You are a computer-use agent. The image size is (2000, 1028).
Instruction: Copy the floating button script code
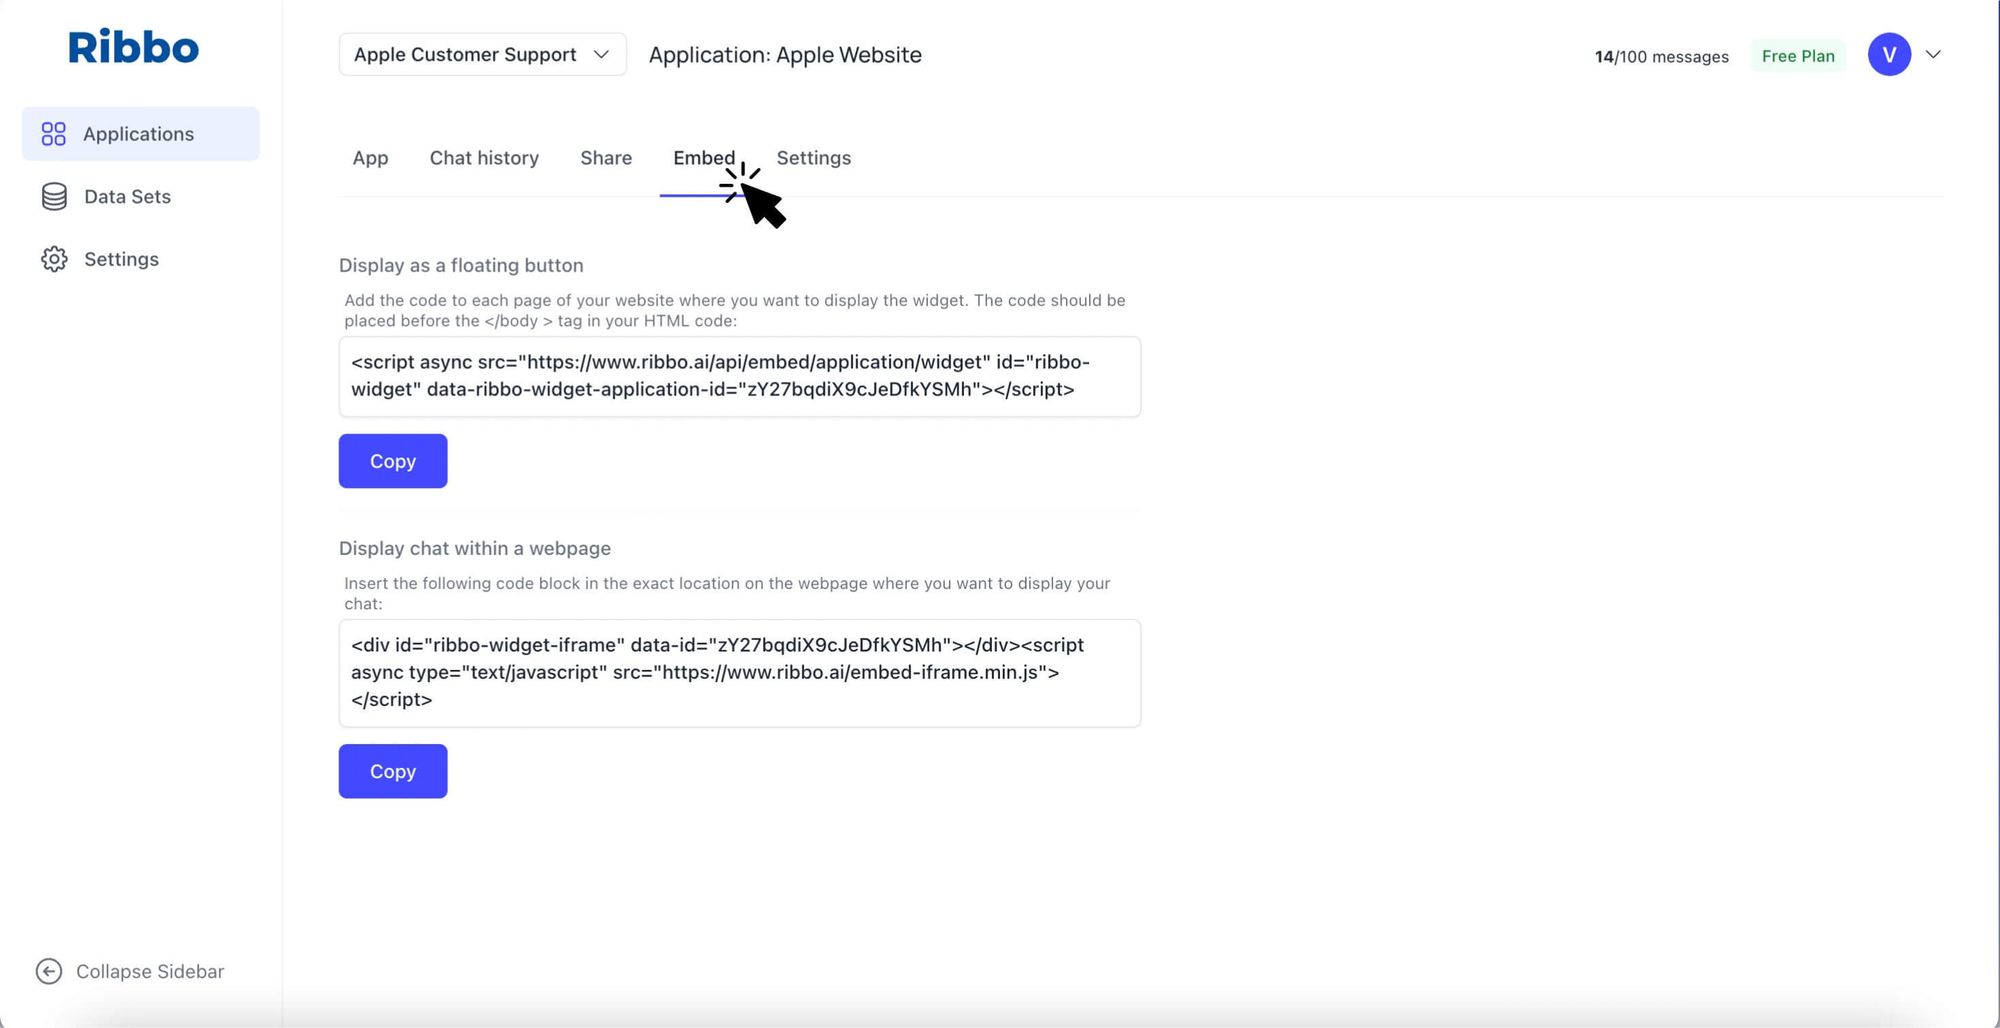pos(393,461)
